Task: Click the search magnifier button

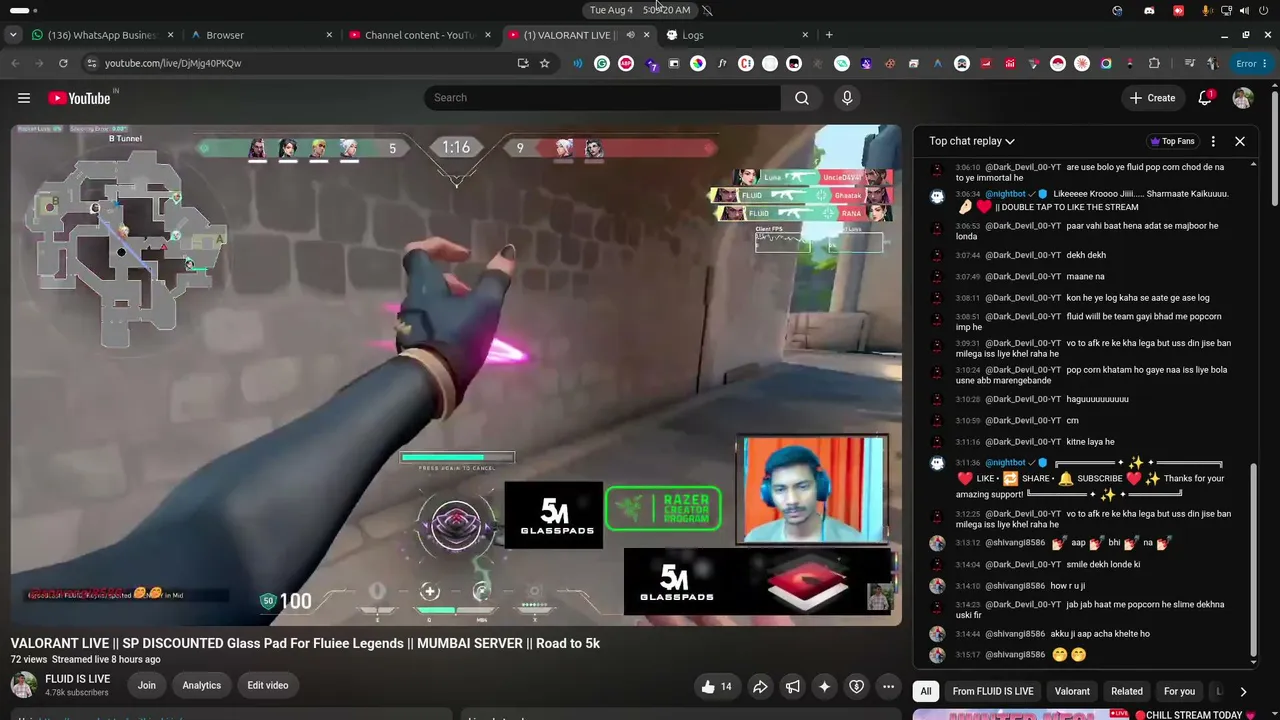Action: 802,98
